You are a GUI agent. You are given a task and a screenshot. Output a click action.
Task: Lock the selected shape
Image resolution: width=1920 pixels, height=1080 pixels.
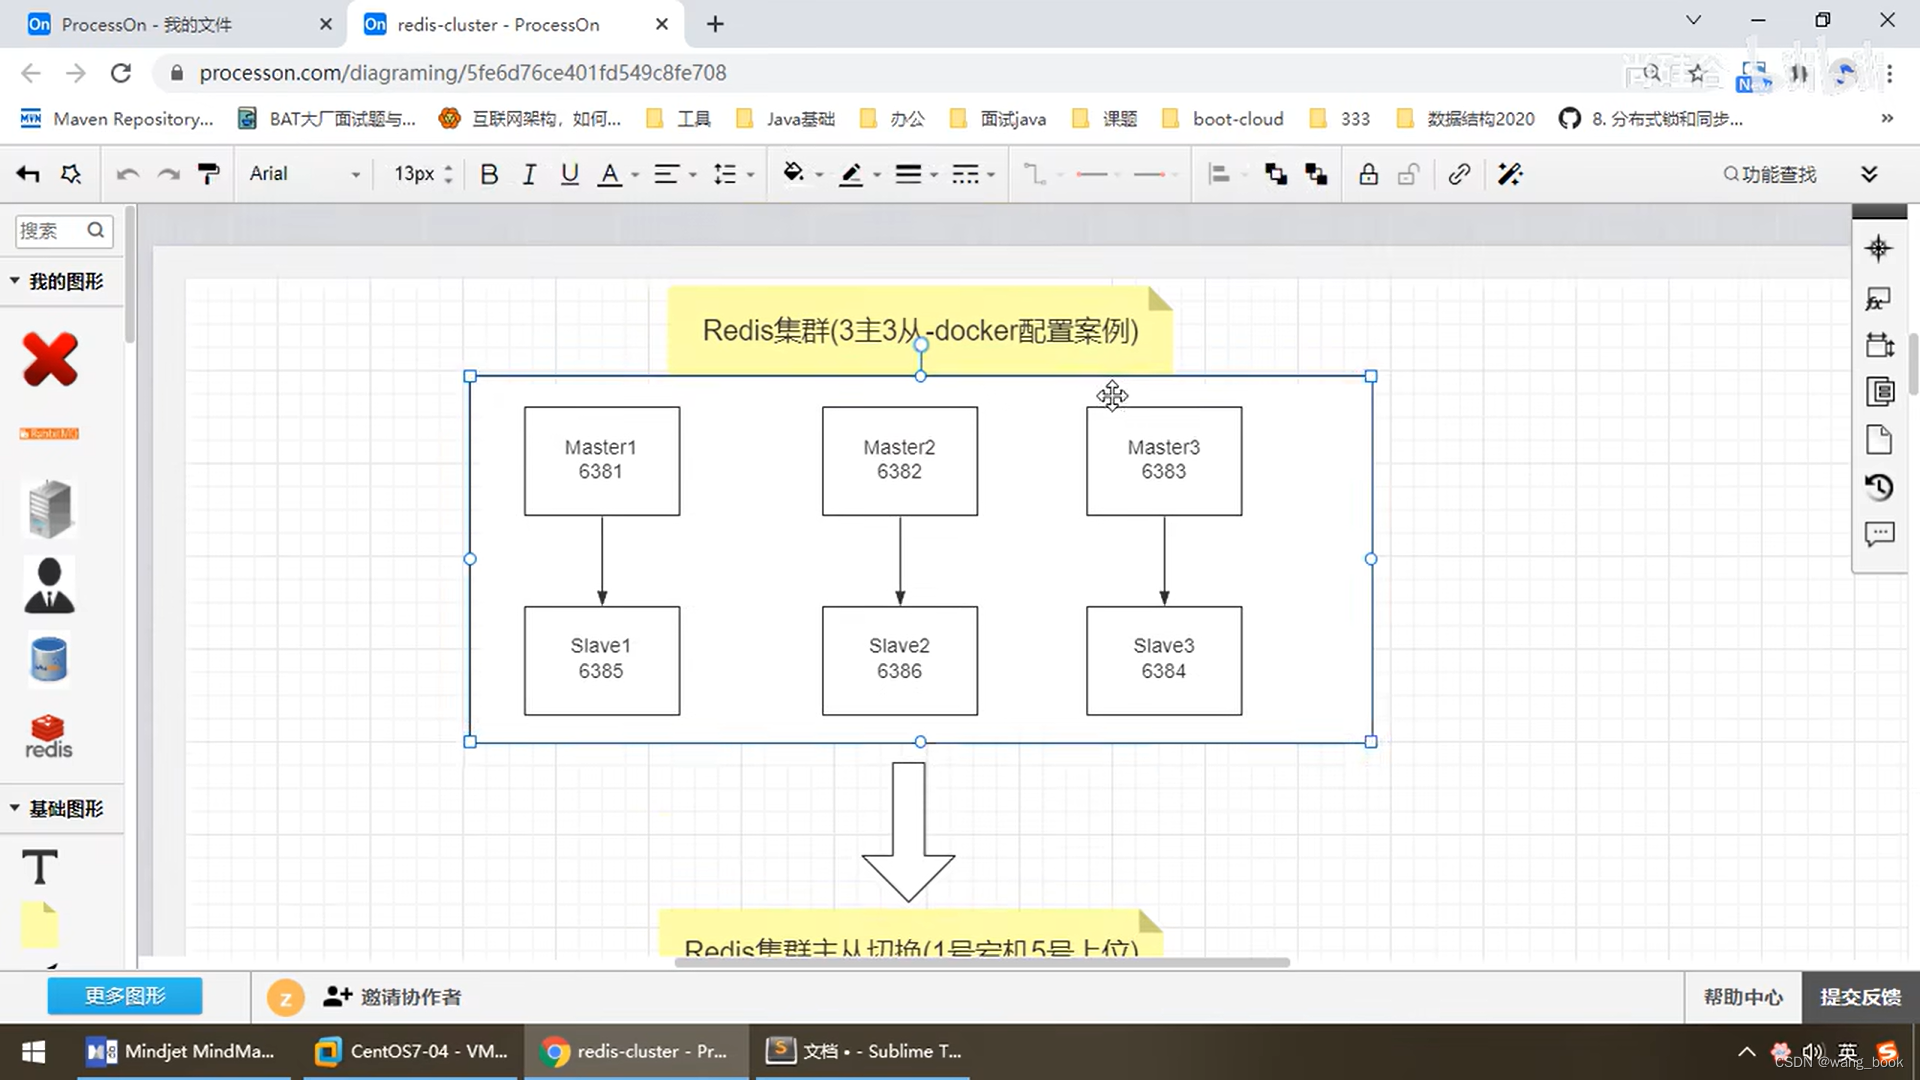coord(1368,173)
